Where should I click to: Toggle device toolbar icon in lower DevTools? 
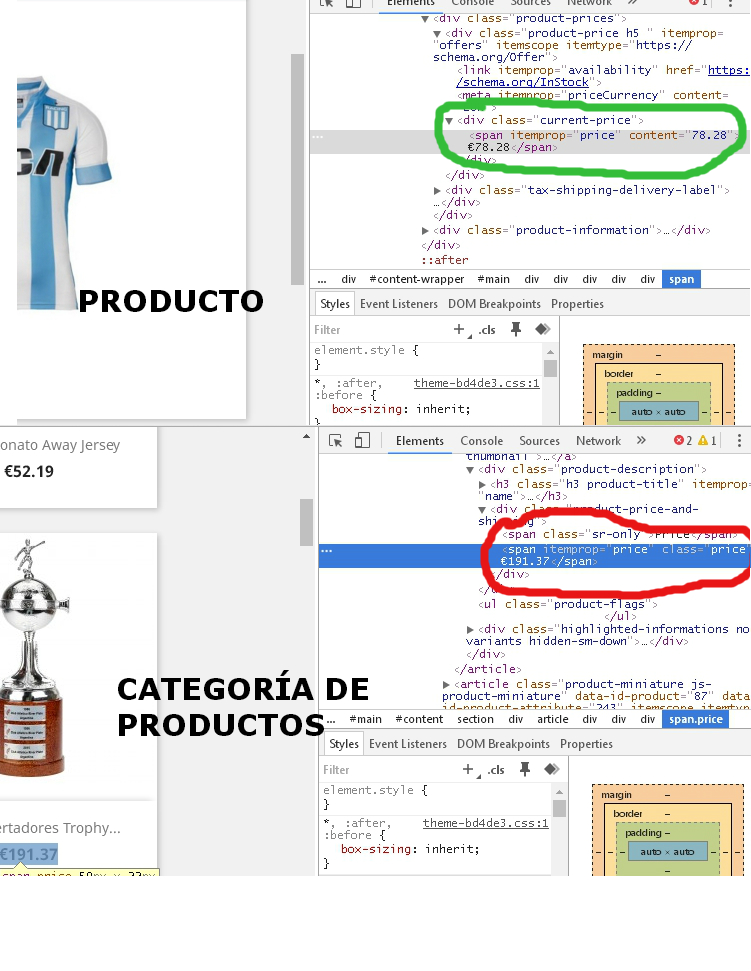coord(362,440)
